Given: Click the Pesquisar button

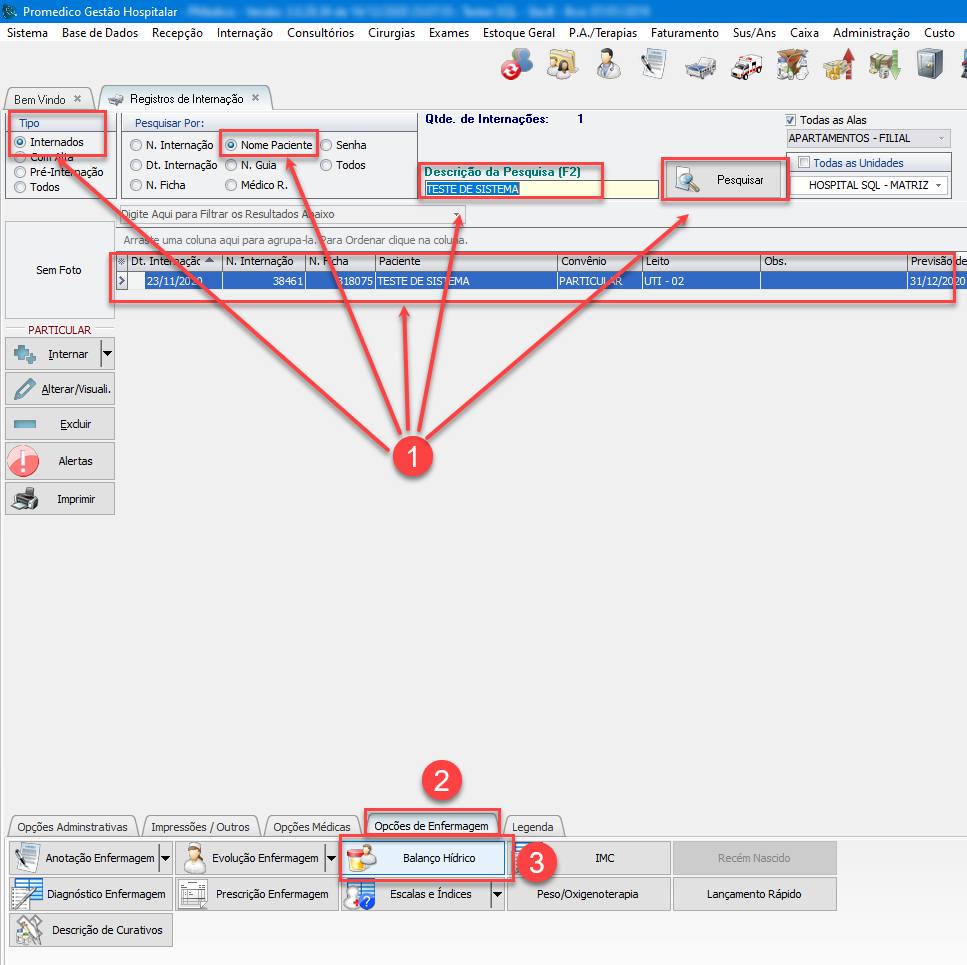Looking at the screenshot, I should pyautogui.click(x=727, y=180).
